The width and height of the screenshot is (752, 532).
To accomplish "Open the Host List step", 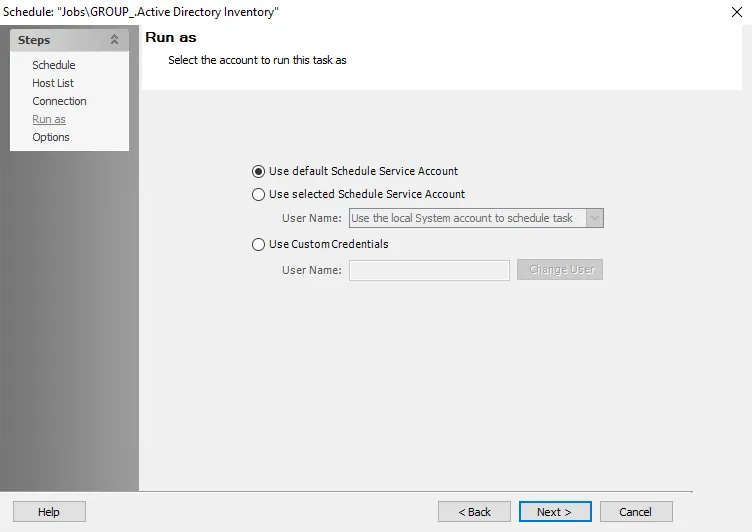I will 53,83.
